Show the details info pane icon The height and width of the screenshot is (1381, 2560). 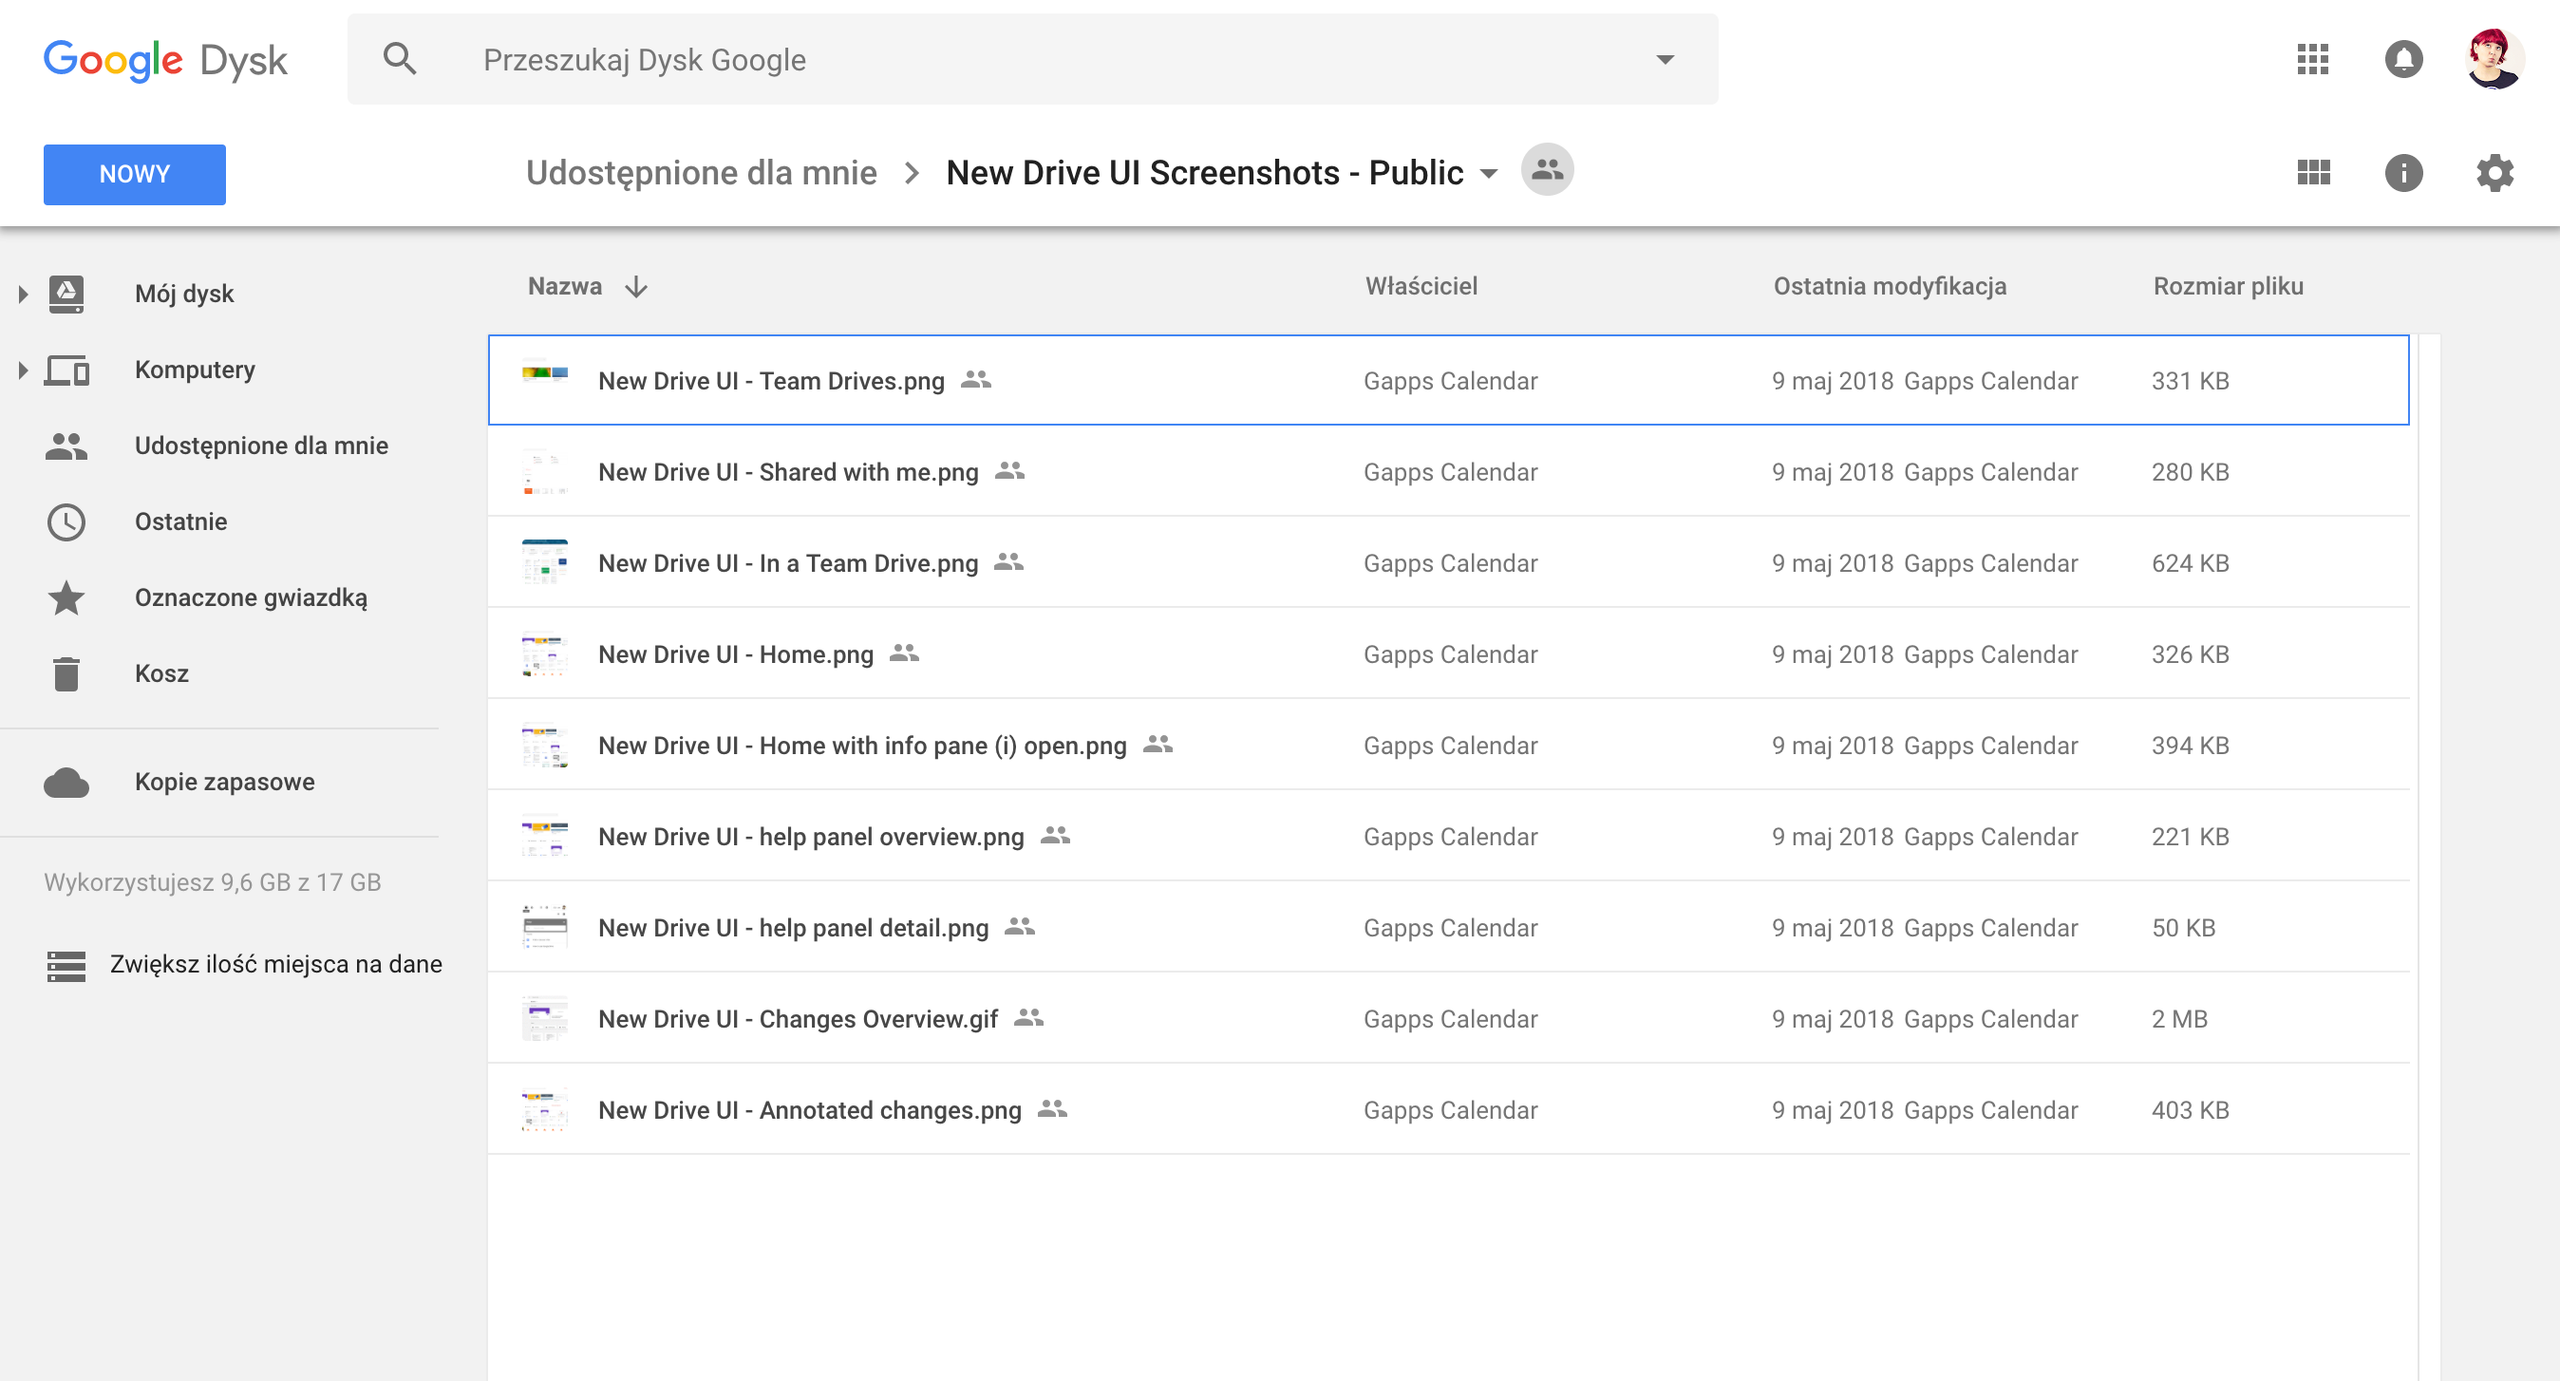tap(2403, 173)
